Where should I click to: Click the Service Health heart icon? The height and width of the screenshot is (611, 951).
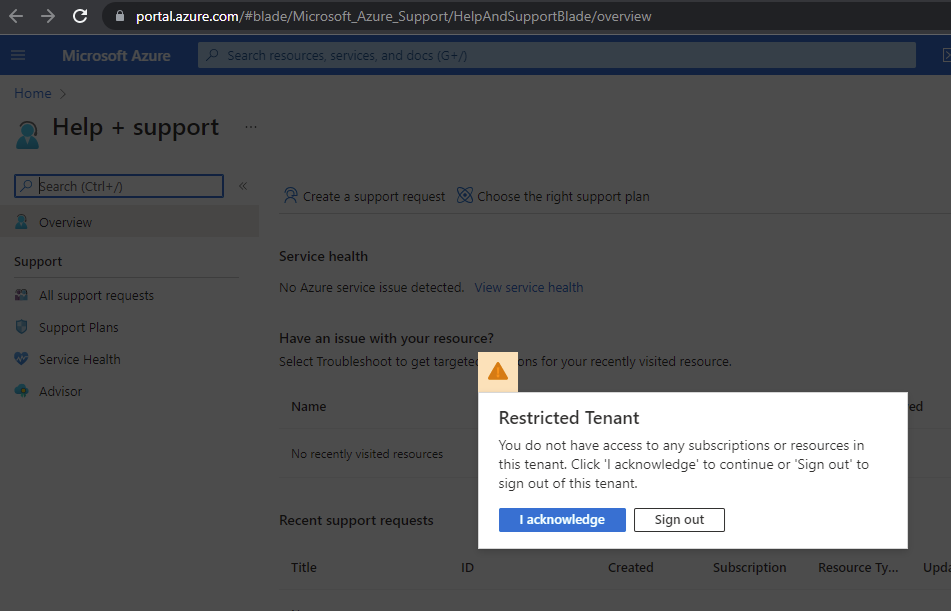click(x=21, y=359)
